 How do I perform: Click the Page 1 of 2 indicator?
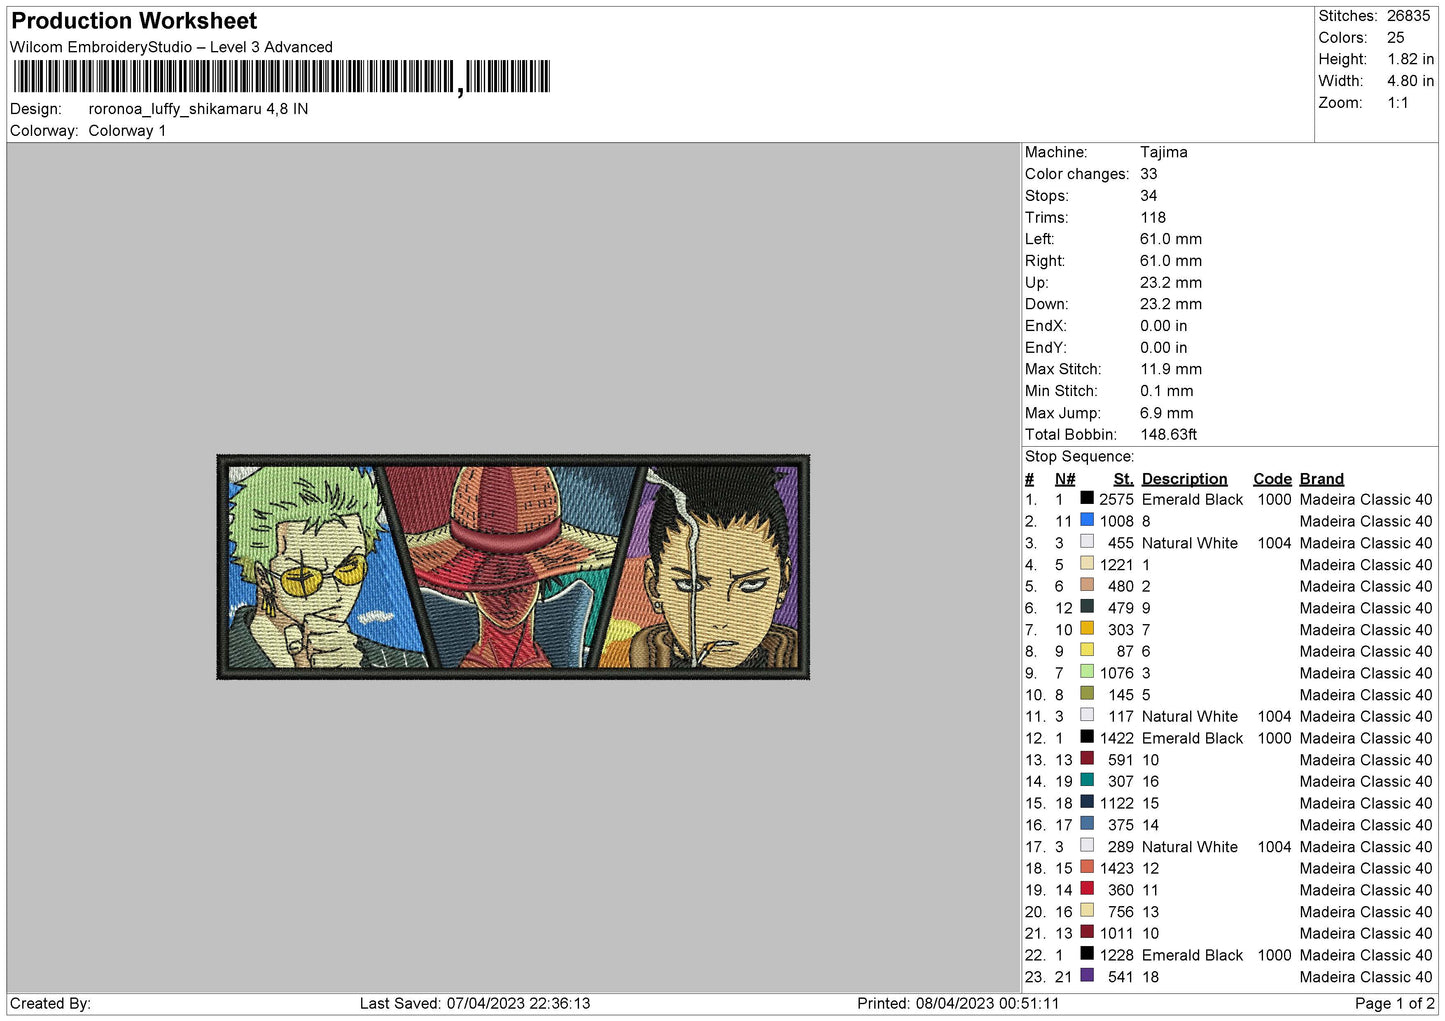[1395, 1003]
